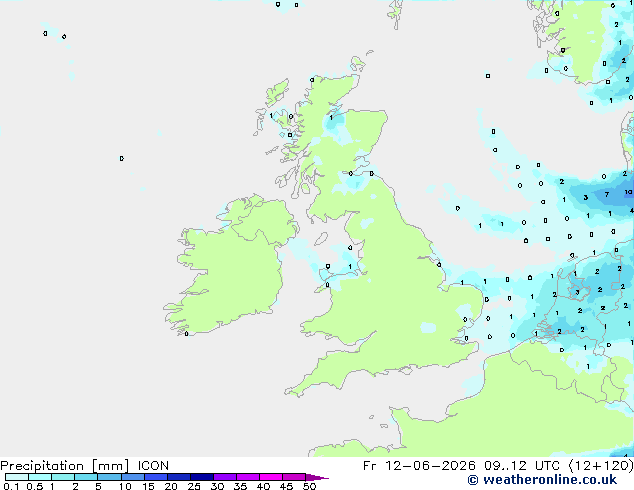Click the precipitation value 10 at the right edge
This screenshot has width=634, height=490.
pos(628,192)
